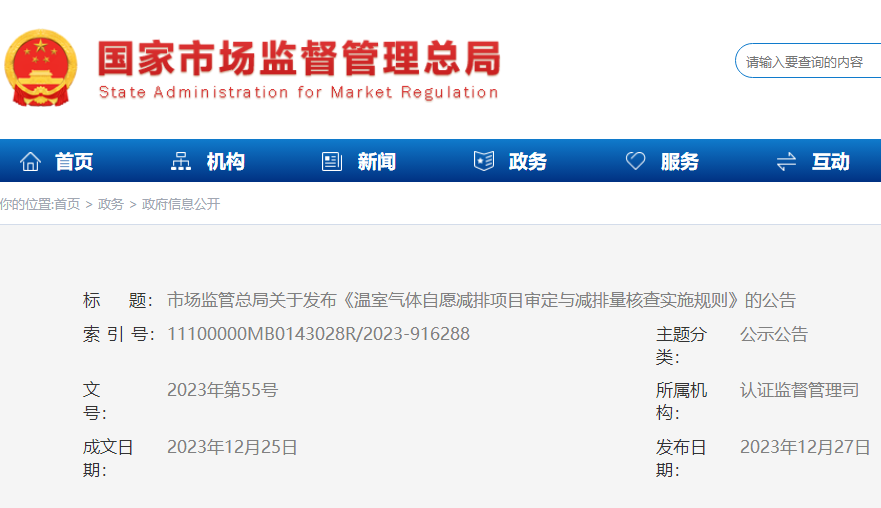Click the English title State Administration for Market Regulation

click(298, 92)
